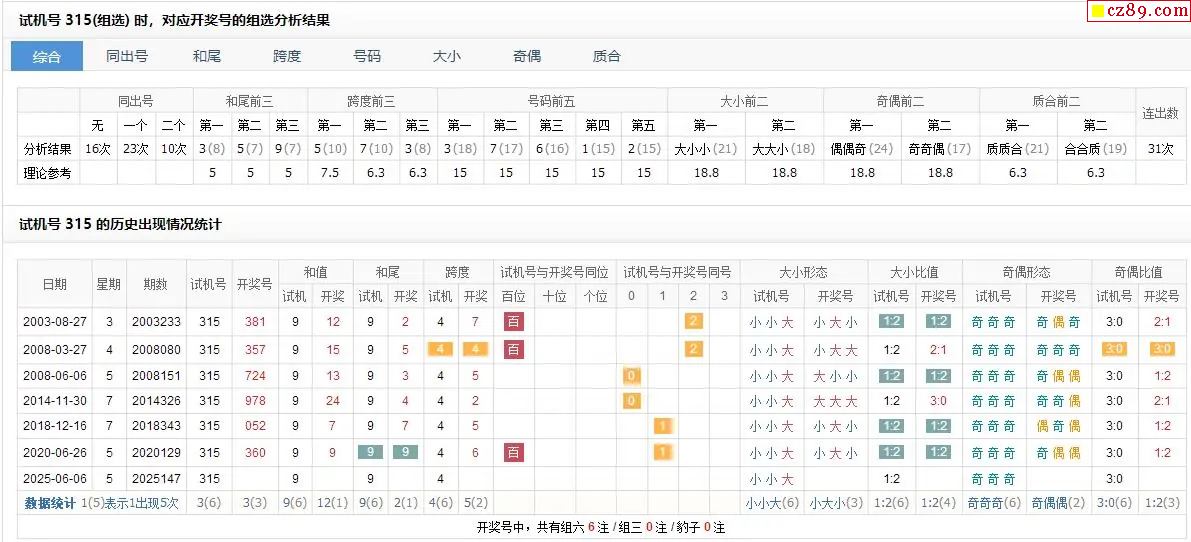Click the date cell 2025-06-06

tap(55, 478)
